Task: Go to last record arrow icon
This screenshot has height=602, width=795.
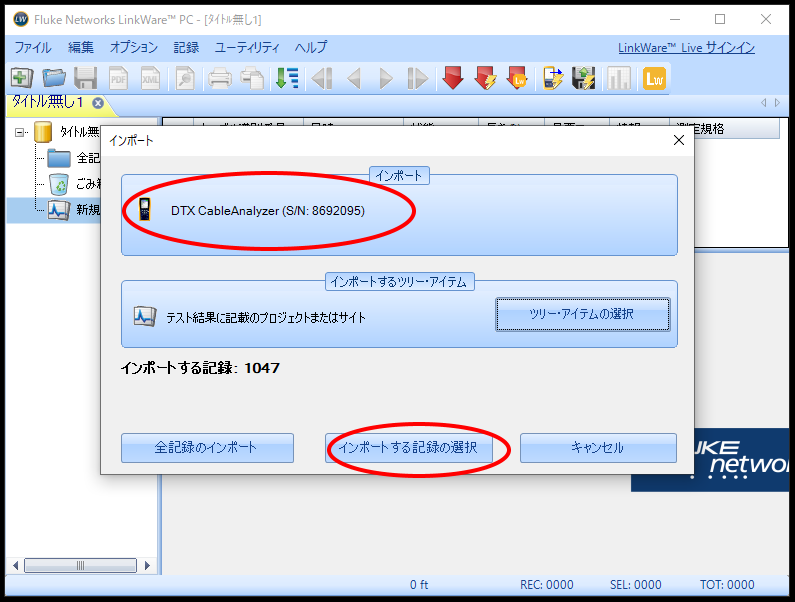Action: (417, 78)
